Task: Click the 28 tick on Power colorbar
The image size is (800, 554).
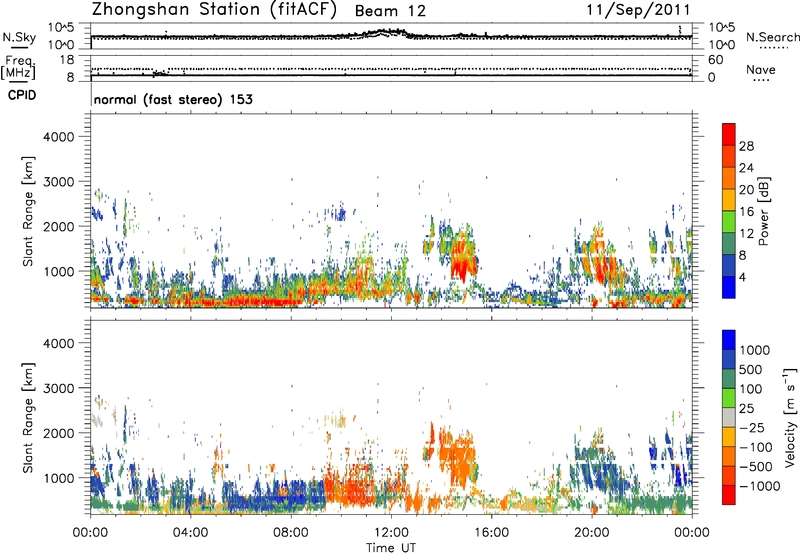Action: pos(746,146)
